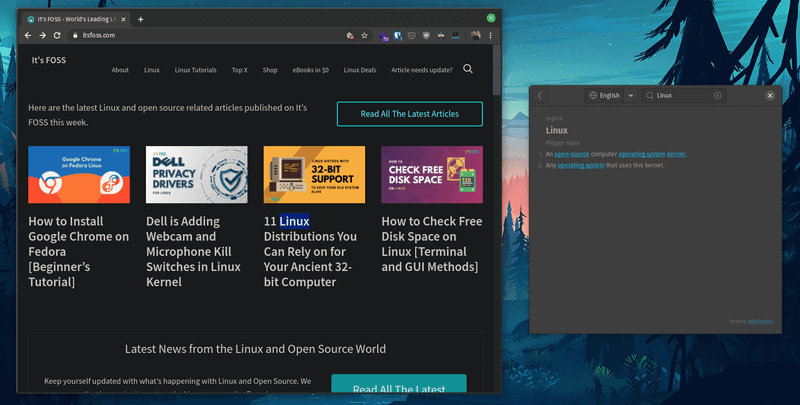This screenshot has height=405, width=800.
Task: Click the magnifier icon in dictionary search box
Action: point(649,95)
